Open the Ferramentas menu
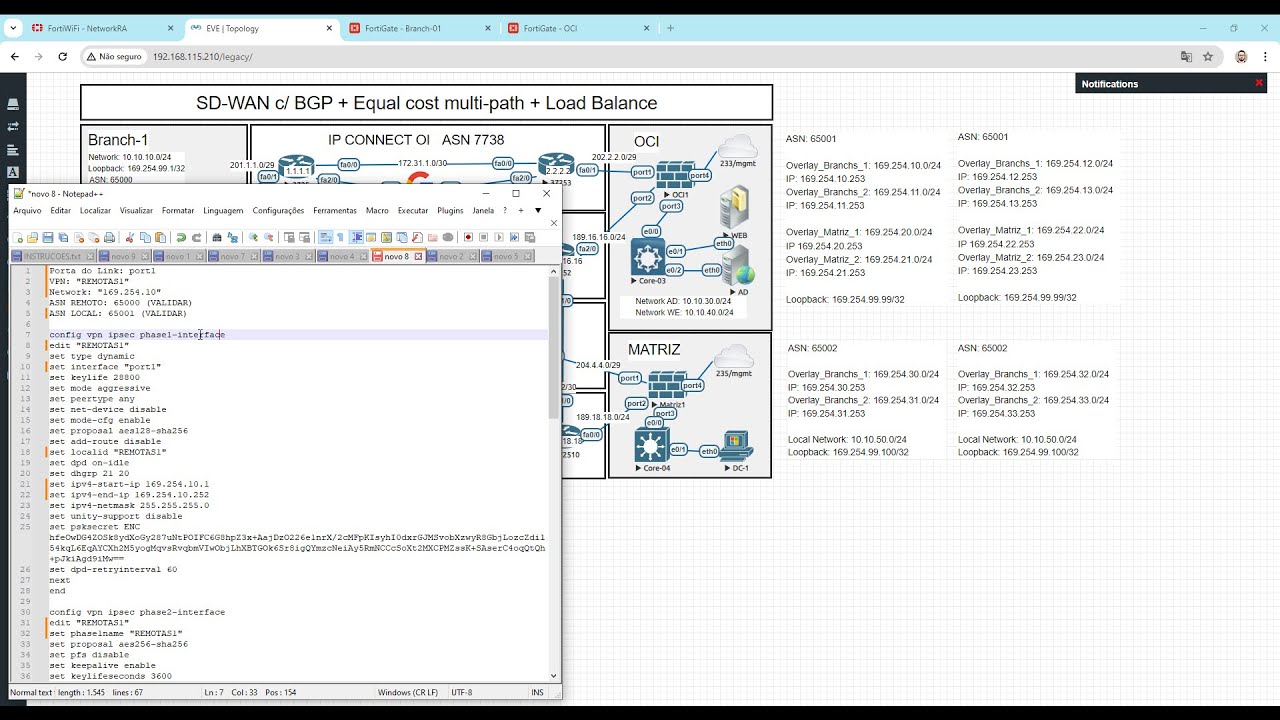 click(x=335, y=211)
